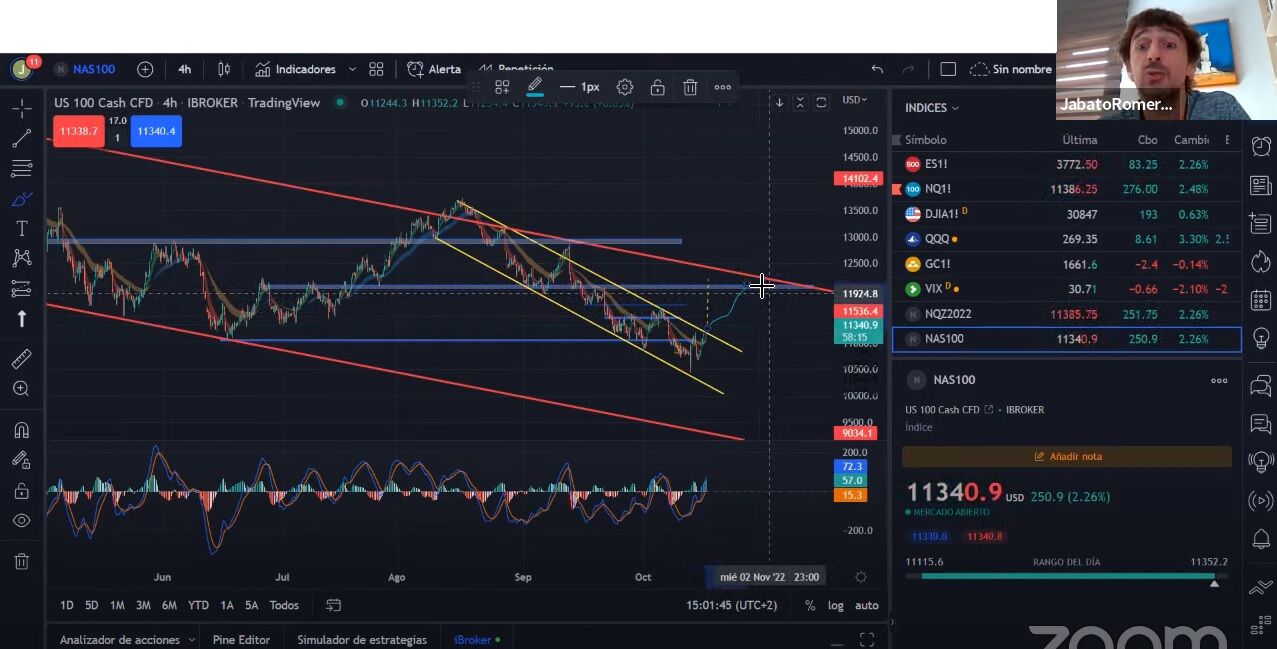1277x649 pixels.
Task: Select the ruler measure tool
Action: [x=21, y=358]
